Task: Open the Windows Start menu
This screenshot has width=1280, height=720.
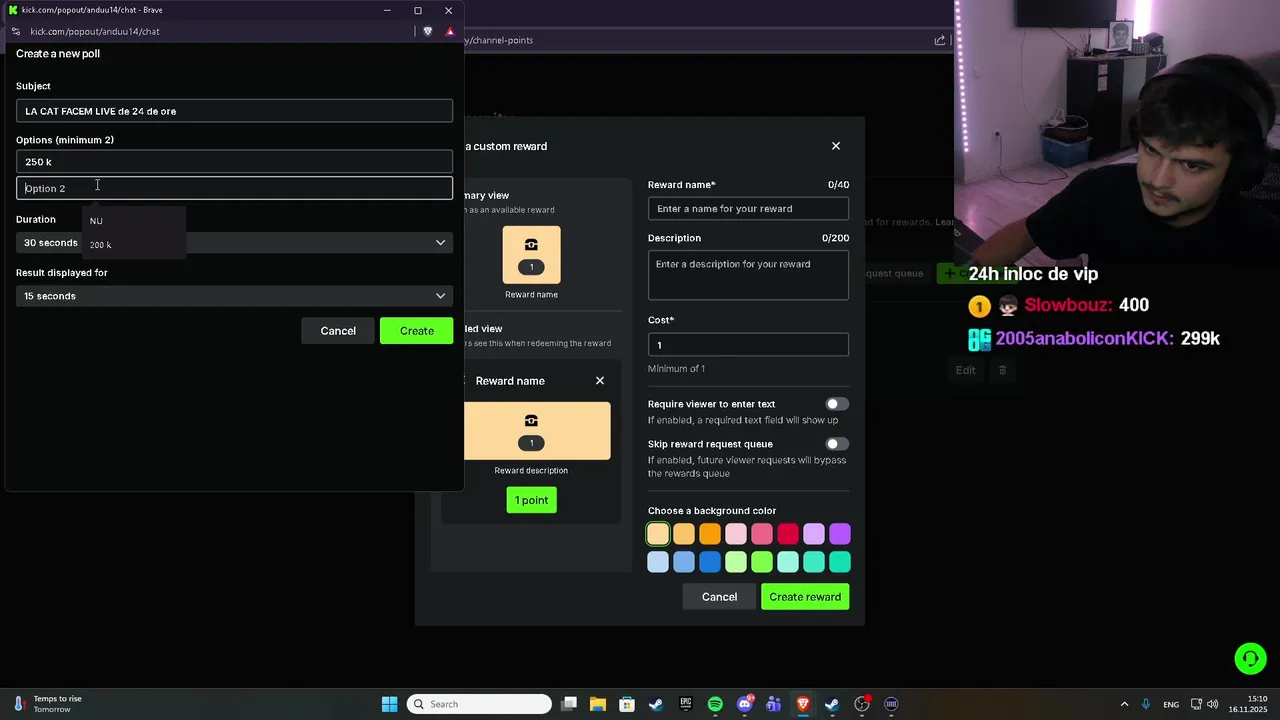Action: click(390, 704)
